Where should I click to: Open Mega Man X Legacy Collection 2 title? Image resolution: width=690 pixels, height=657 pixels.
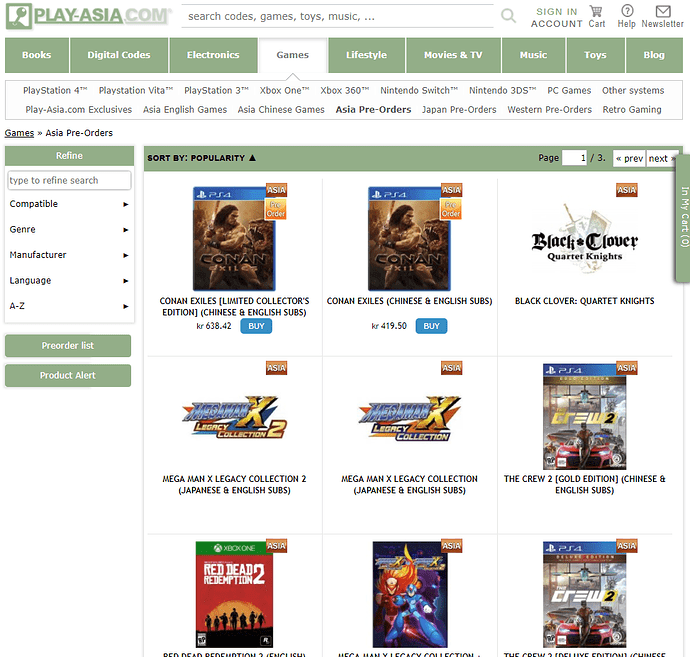(234, 484)
